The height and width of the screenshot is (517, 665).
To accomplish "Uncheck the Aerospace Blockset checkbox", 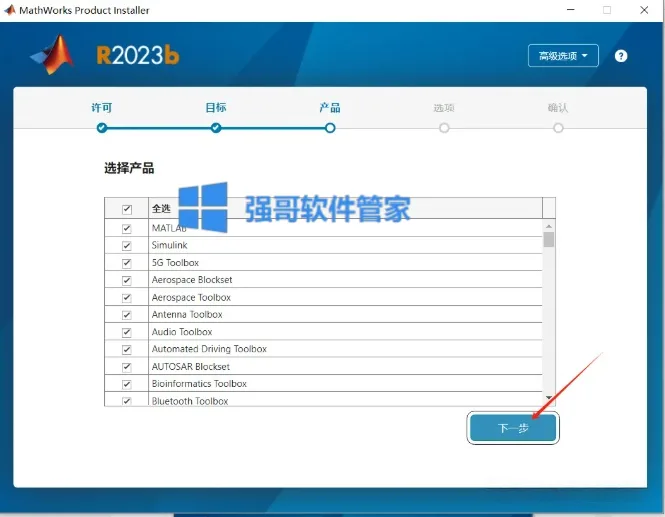I will pyautogui.click(x=126, y=280).
